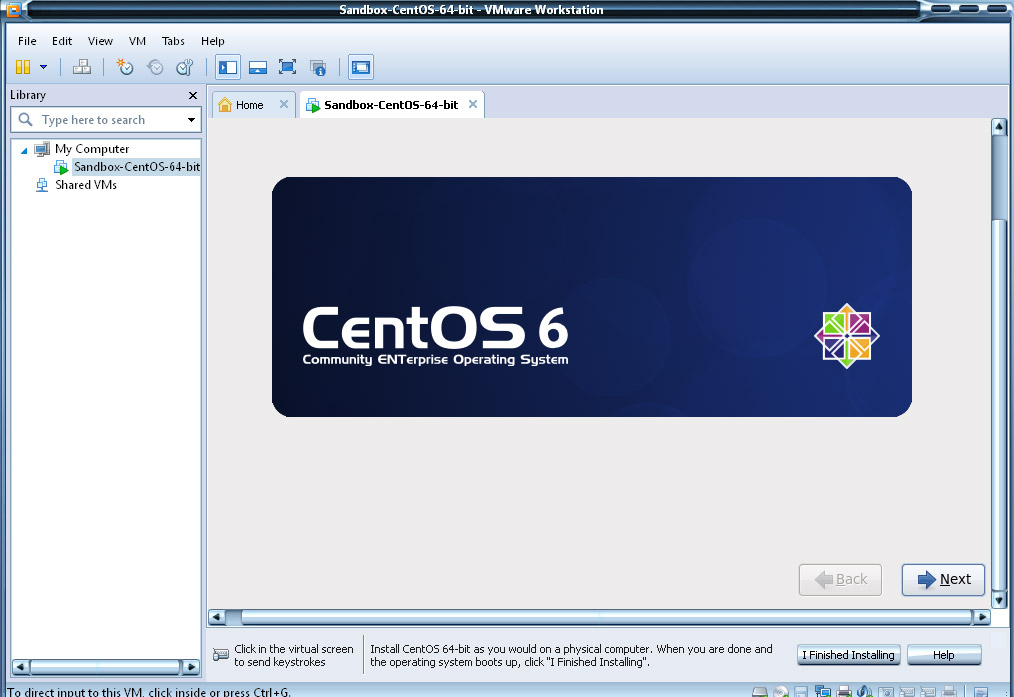The width and height of the screenshot is (1014, 697).
Task: Close the Sandbox-CentOS-64-bit tab
Action: pos(473,104)
